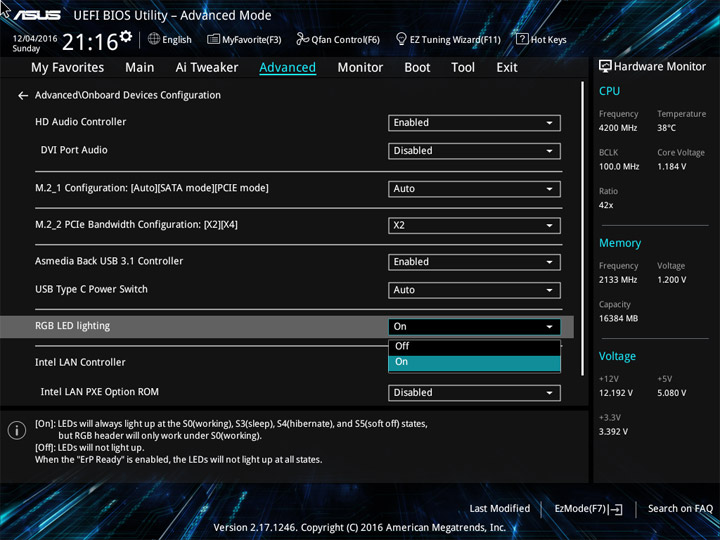Viewport: 720px width, 540px height.
Task: Click the EZ Tuning Wizard lightbulb icon
Action: click(401, 39)
